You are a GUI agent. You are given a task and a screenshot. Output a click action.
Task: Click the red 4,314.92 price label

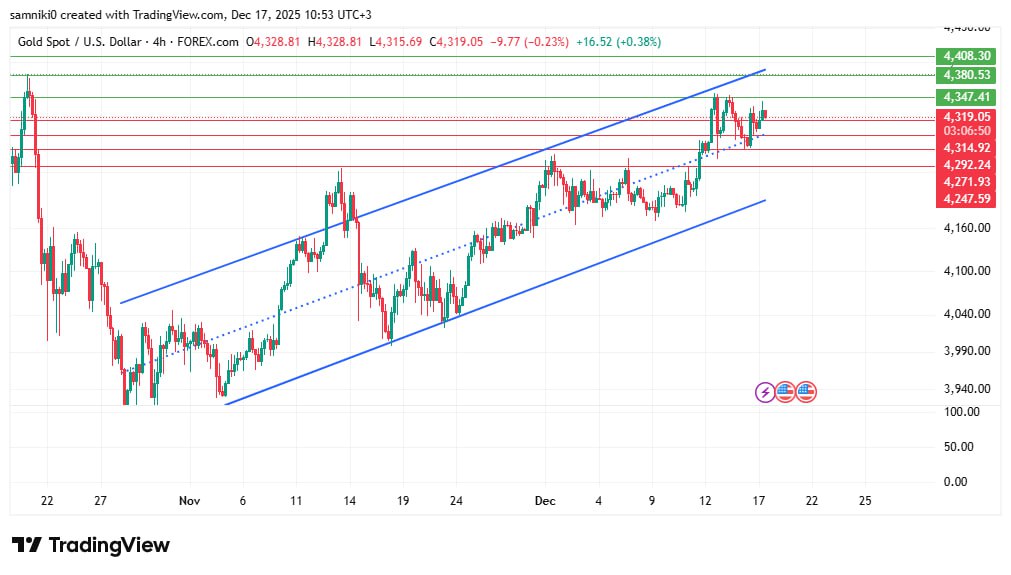[x=966, y=148]
